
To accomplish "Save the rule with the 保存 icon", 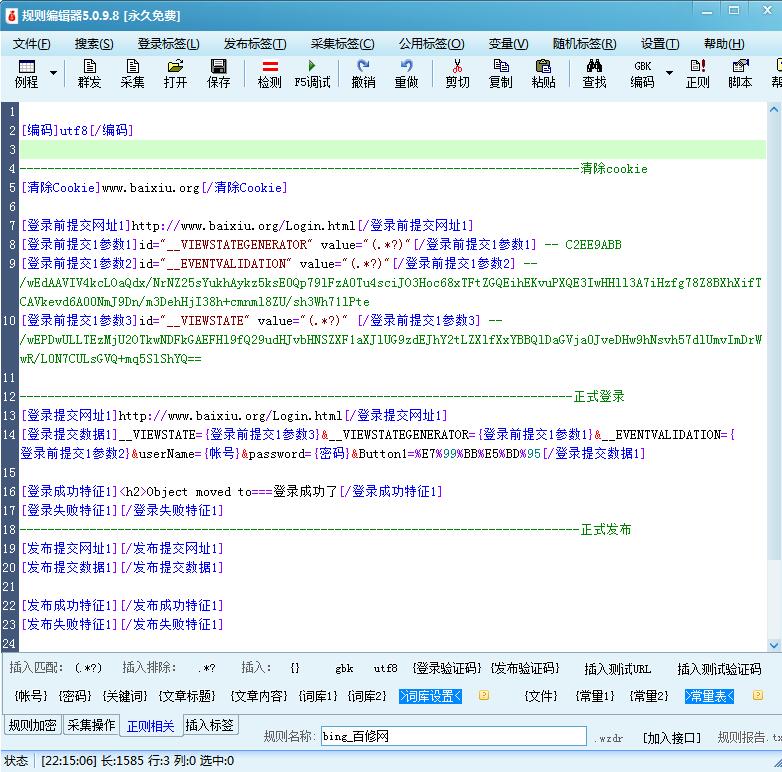I will [x=218, y=73].
